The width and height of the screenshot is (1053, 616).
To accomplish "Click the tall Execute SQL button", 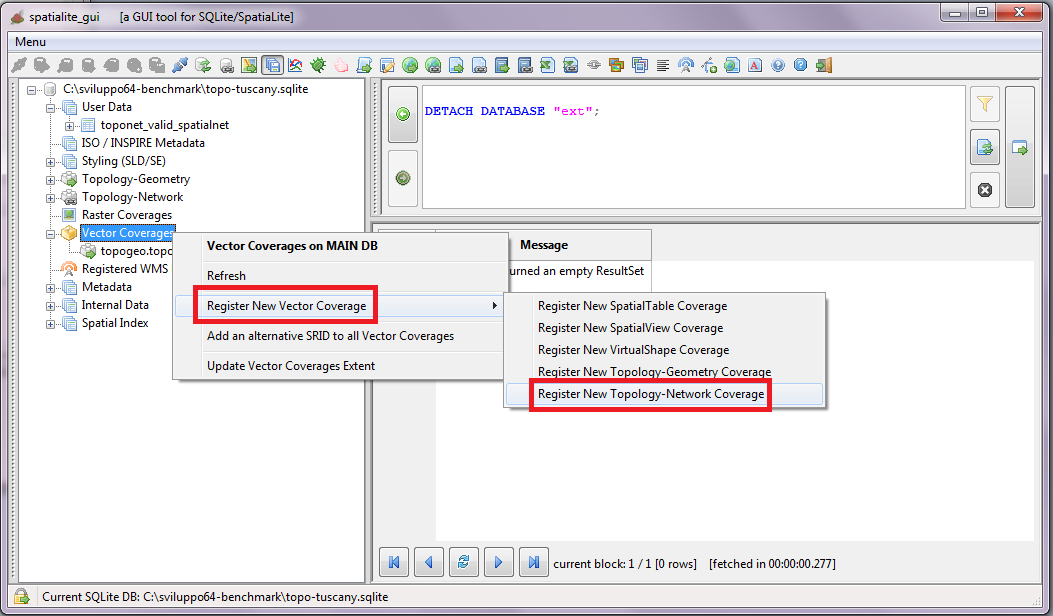I will pyautogui.click(x=1019, y=147).
